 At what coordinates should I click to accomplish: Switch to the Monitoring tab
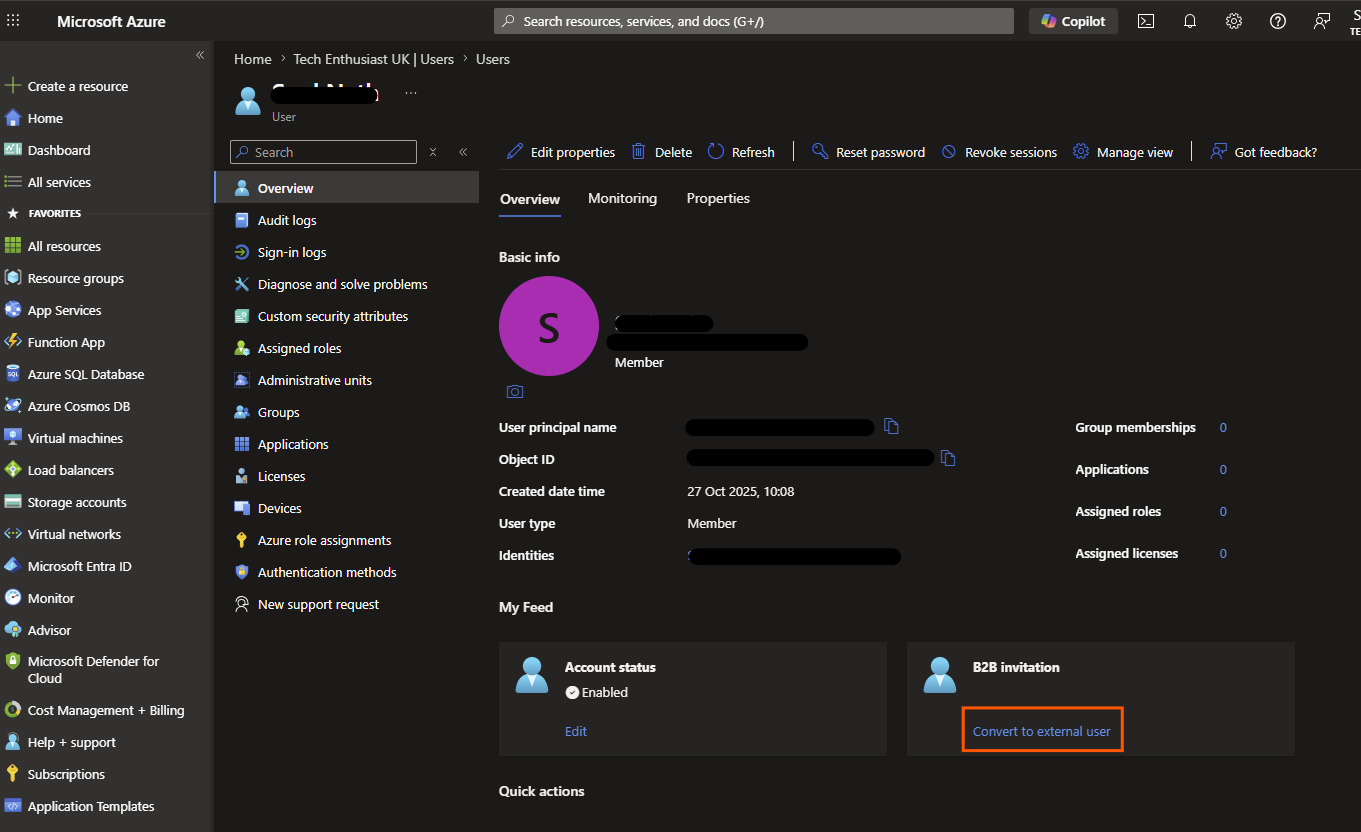point(622,198)
